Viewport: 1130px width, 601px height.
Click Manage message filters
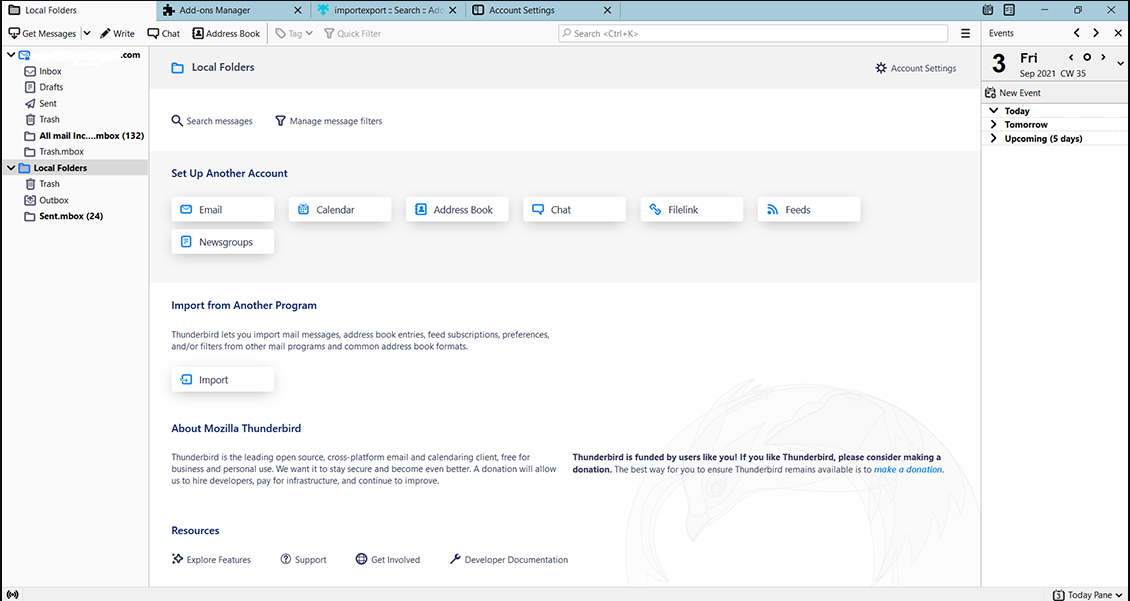[x=329, y=121]
